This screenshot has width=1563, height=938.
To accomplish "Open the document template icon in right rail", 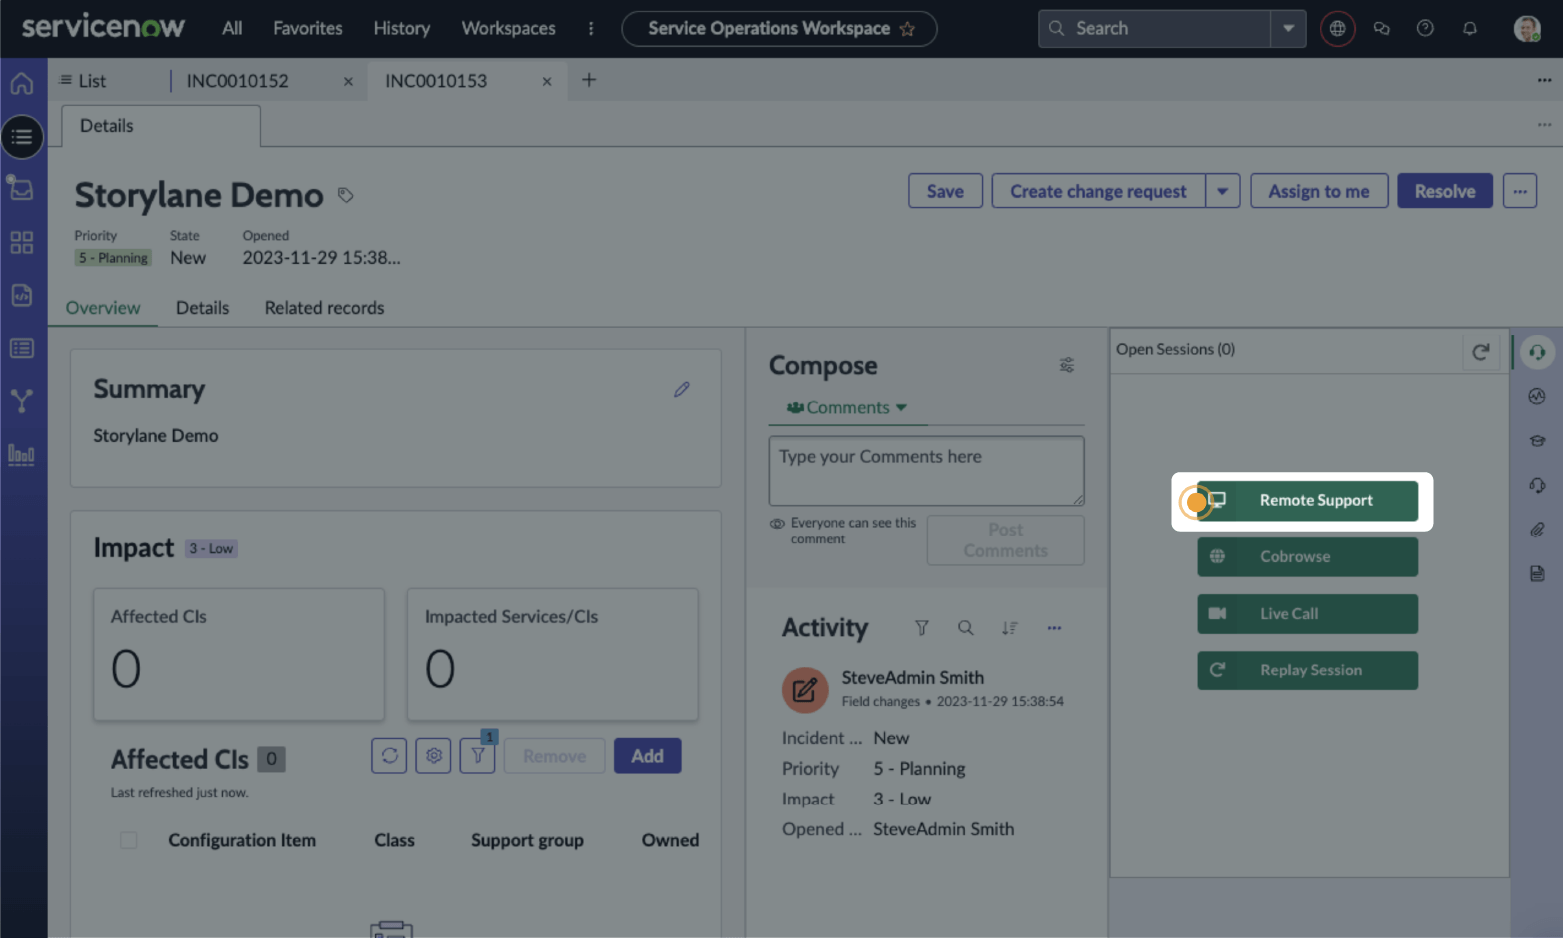I will [x=1537, y=573].
